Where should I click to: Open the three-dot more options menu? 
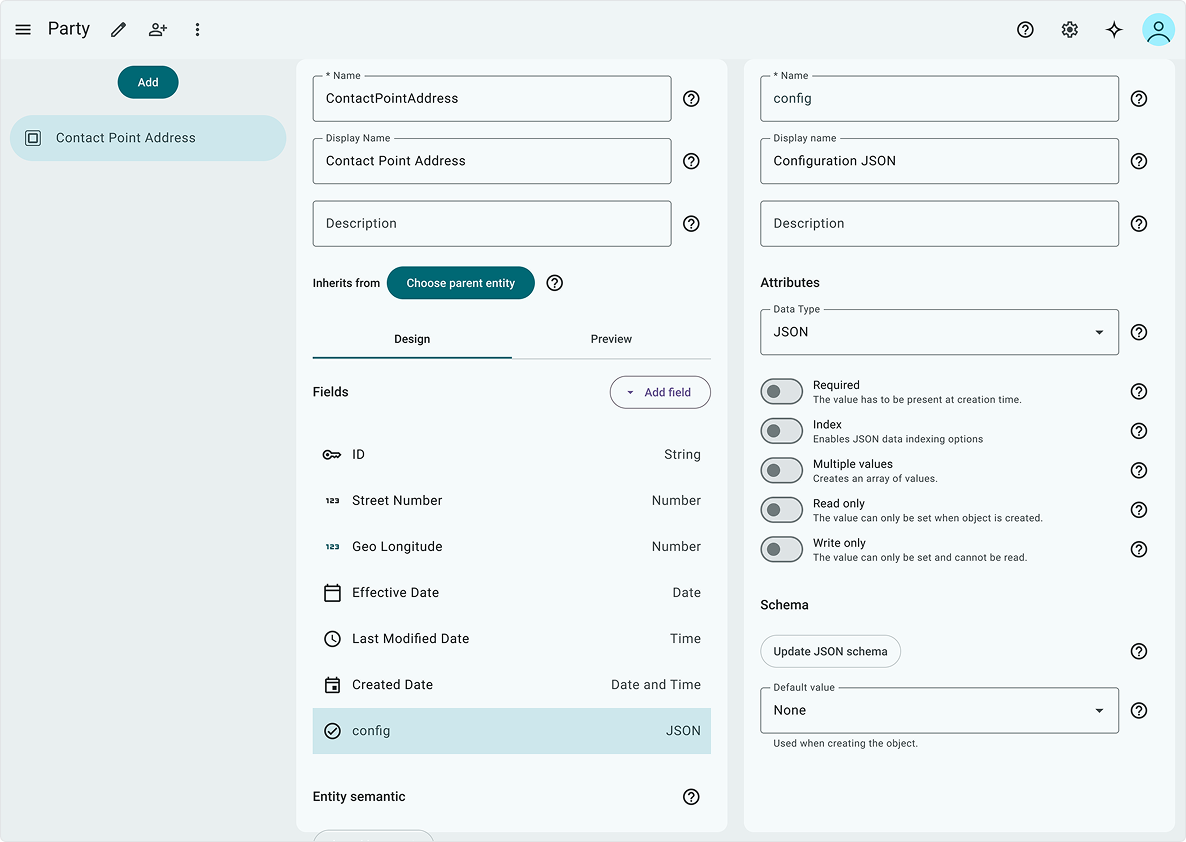tap(197, 30)
